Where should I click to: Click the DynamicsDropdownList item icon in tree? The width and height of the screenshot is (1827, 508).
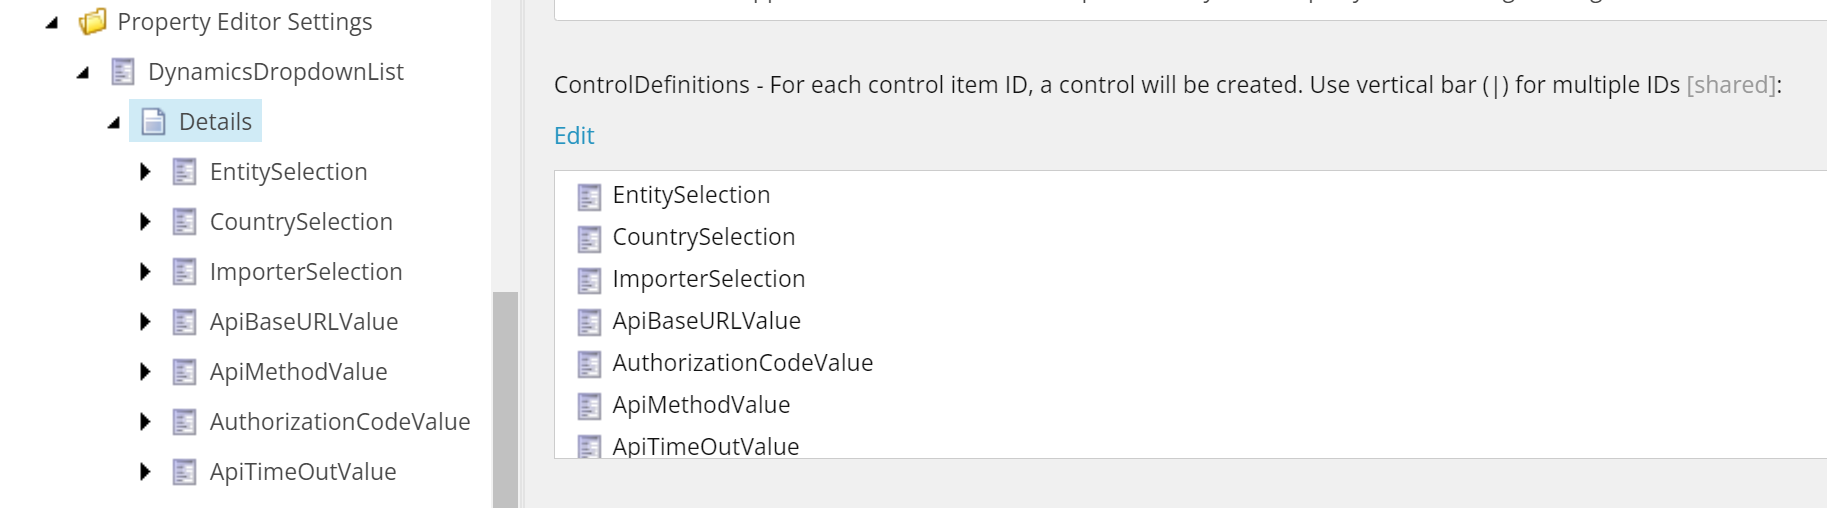click(123, 72)
